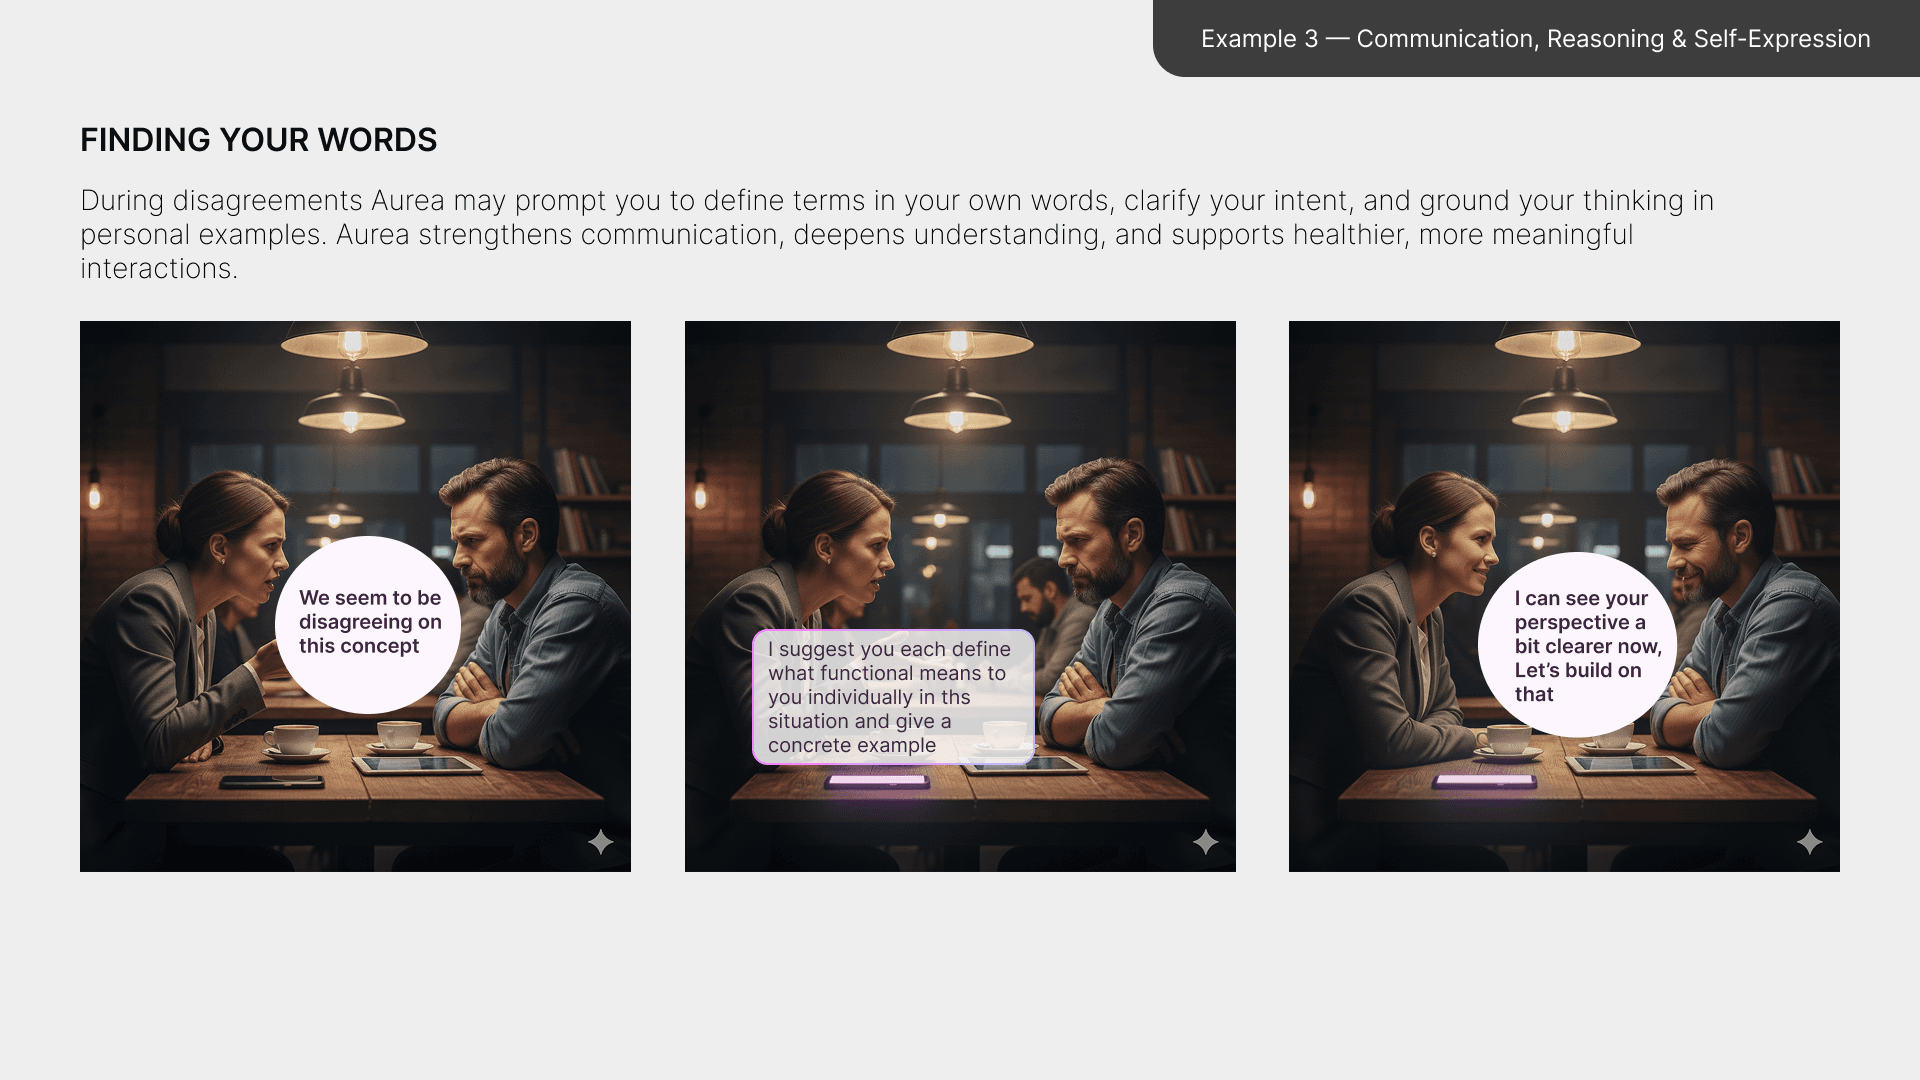Click sparkle icon in third image

tap(1810, 842)
